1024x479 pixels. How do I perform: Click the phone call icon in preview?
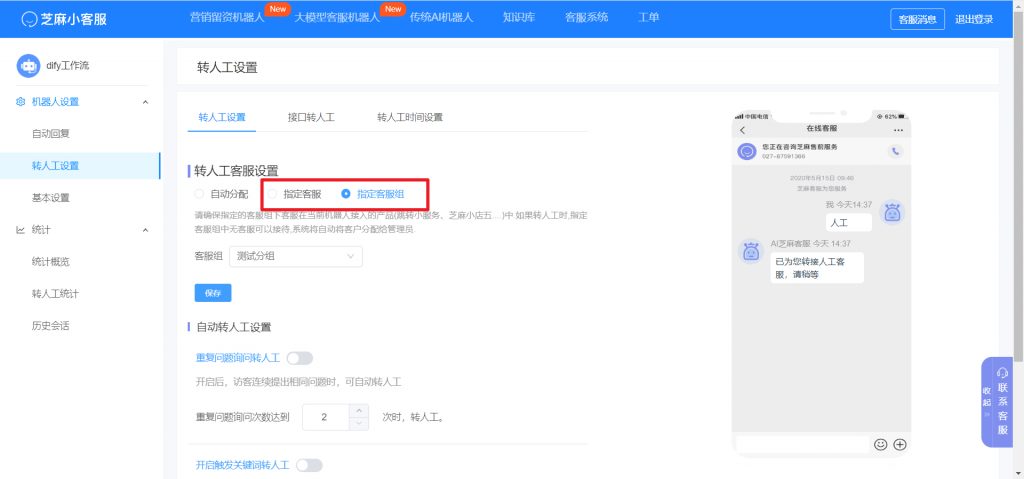pyautogui.click(x=895, y=151)
